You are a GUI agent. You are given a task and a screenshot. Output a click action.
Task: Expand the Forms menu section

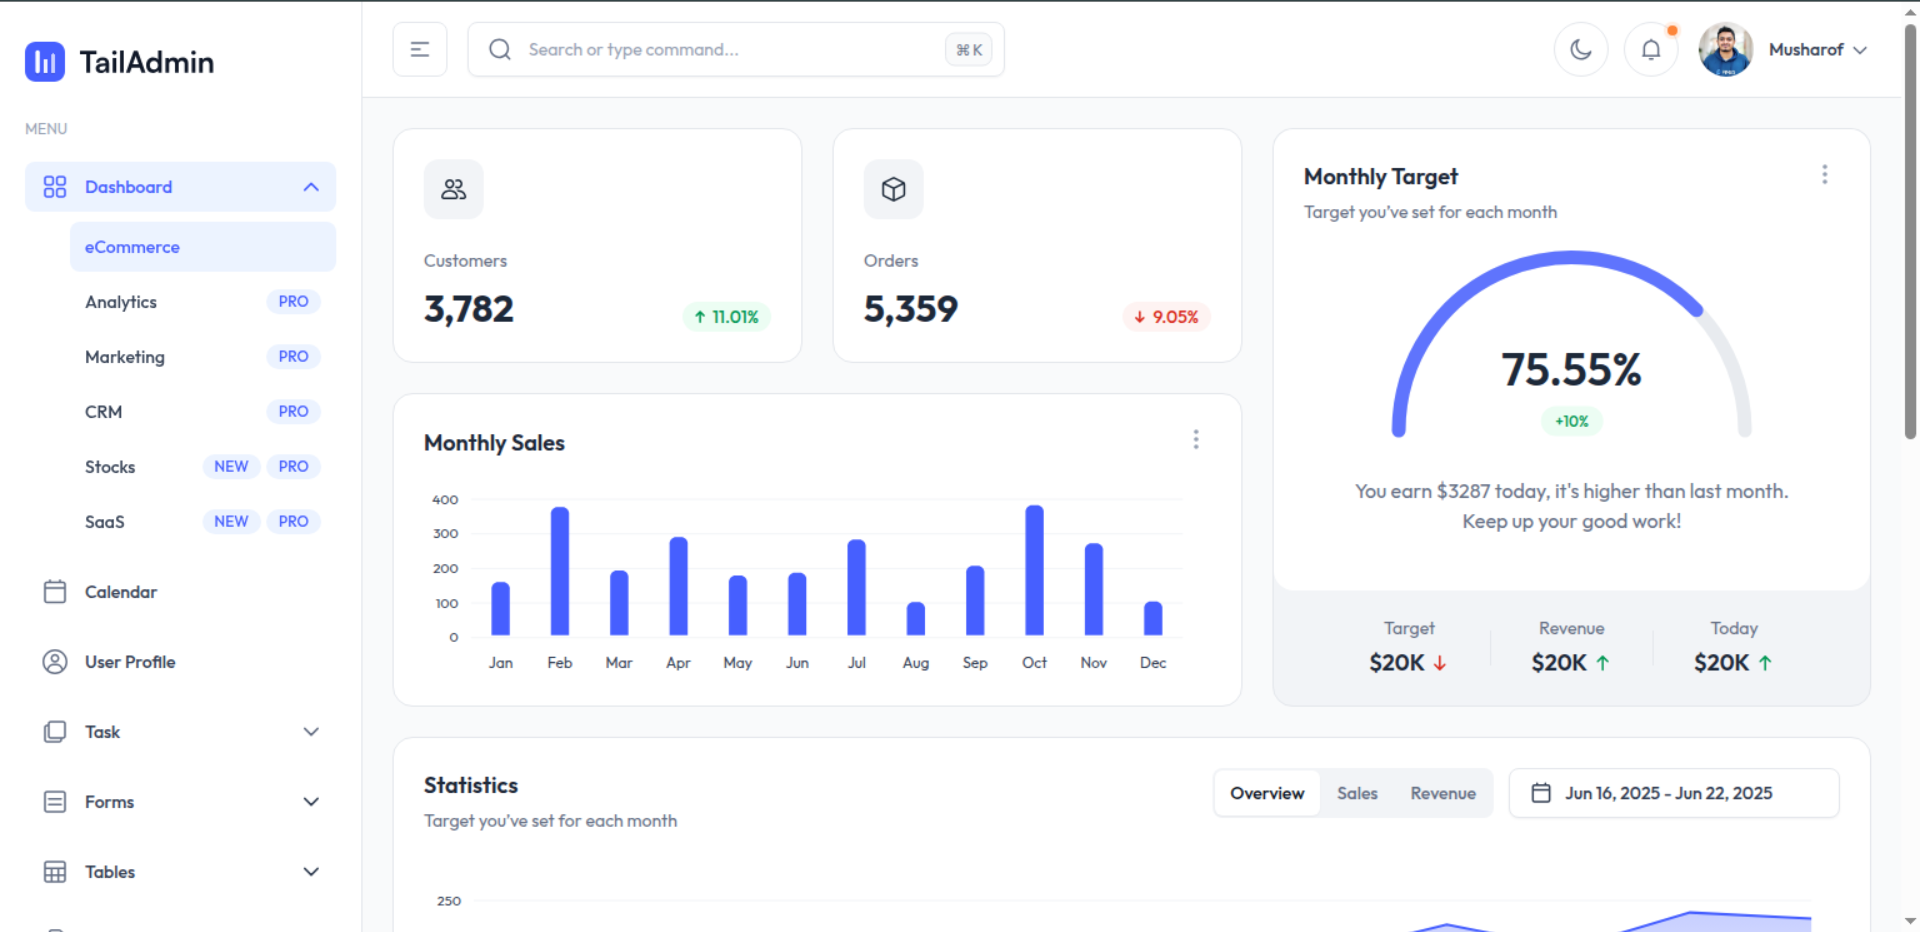311,802
